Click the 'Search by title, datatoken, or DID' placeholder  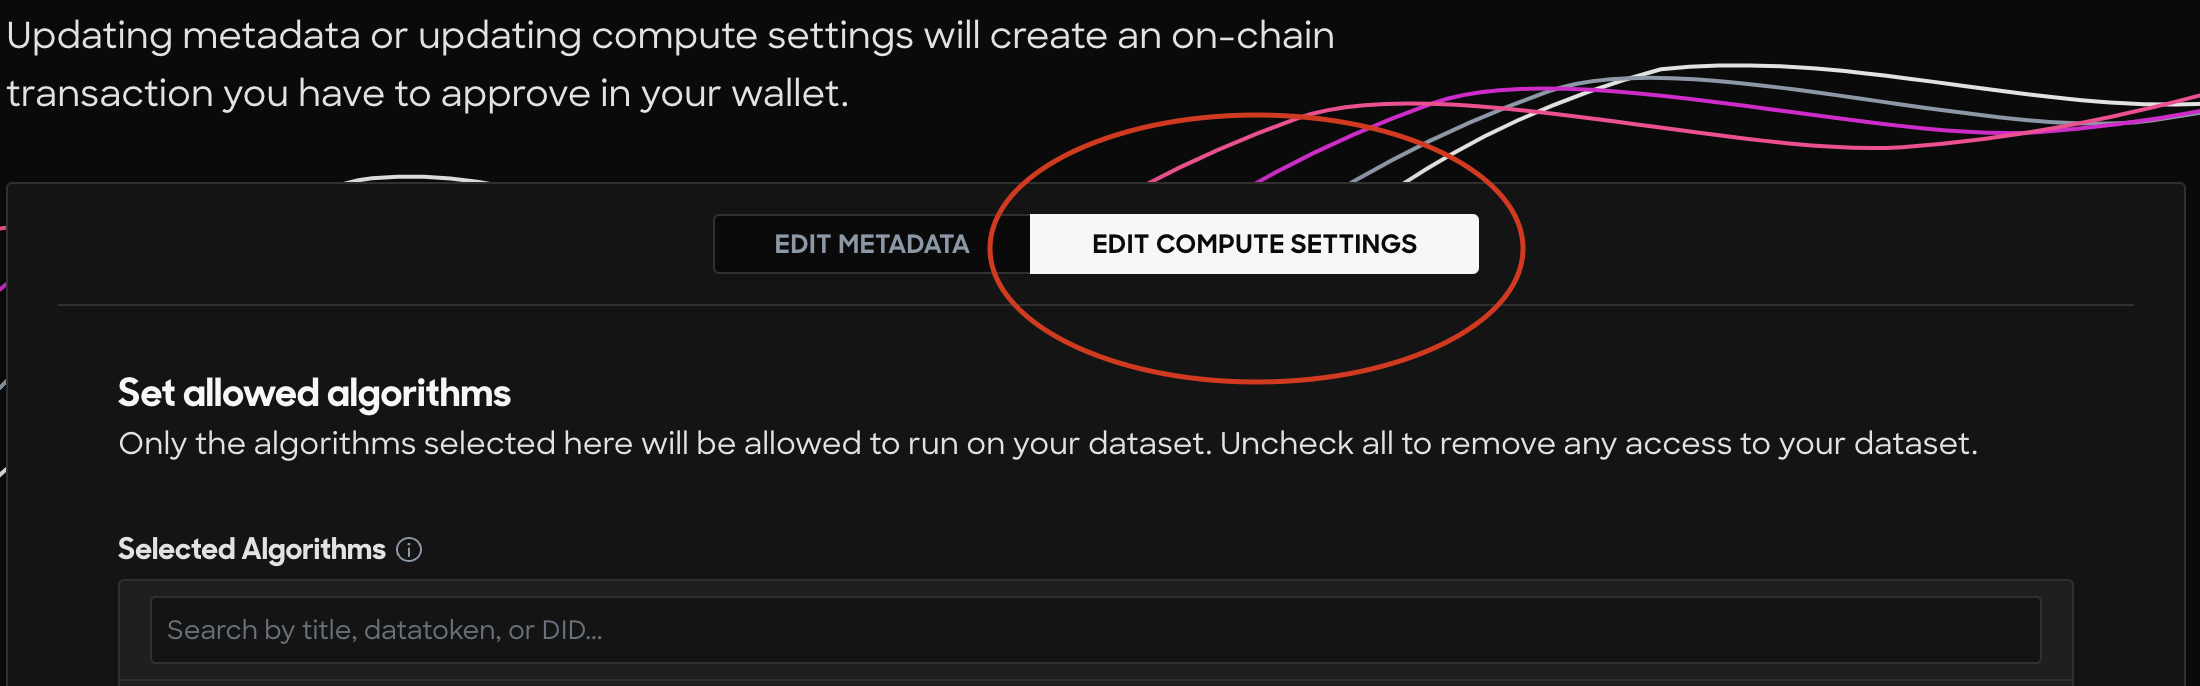coord(384,630)
